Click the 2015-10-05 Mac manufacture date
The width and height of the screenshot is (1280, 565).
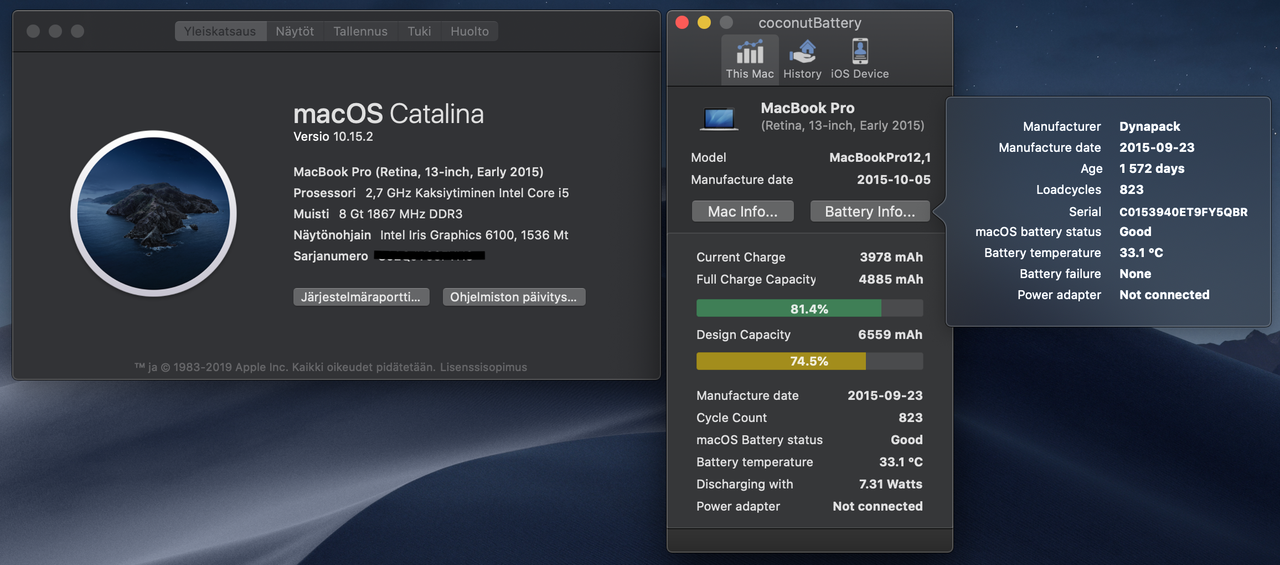[x=894, y=180]
